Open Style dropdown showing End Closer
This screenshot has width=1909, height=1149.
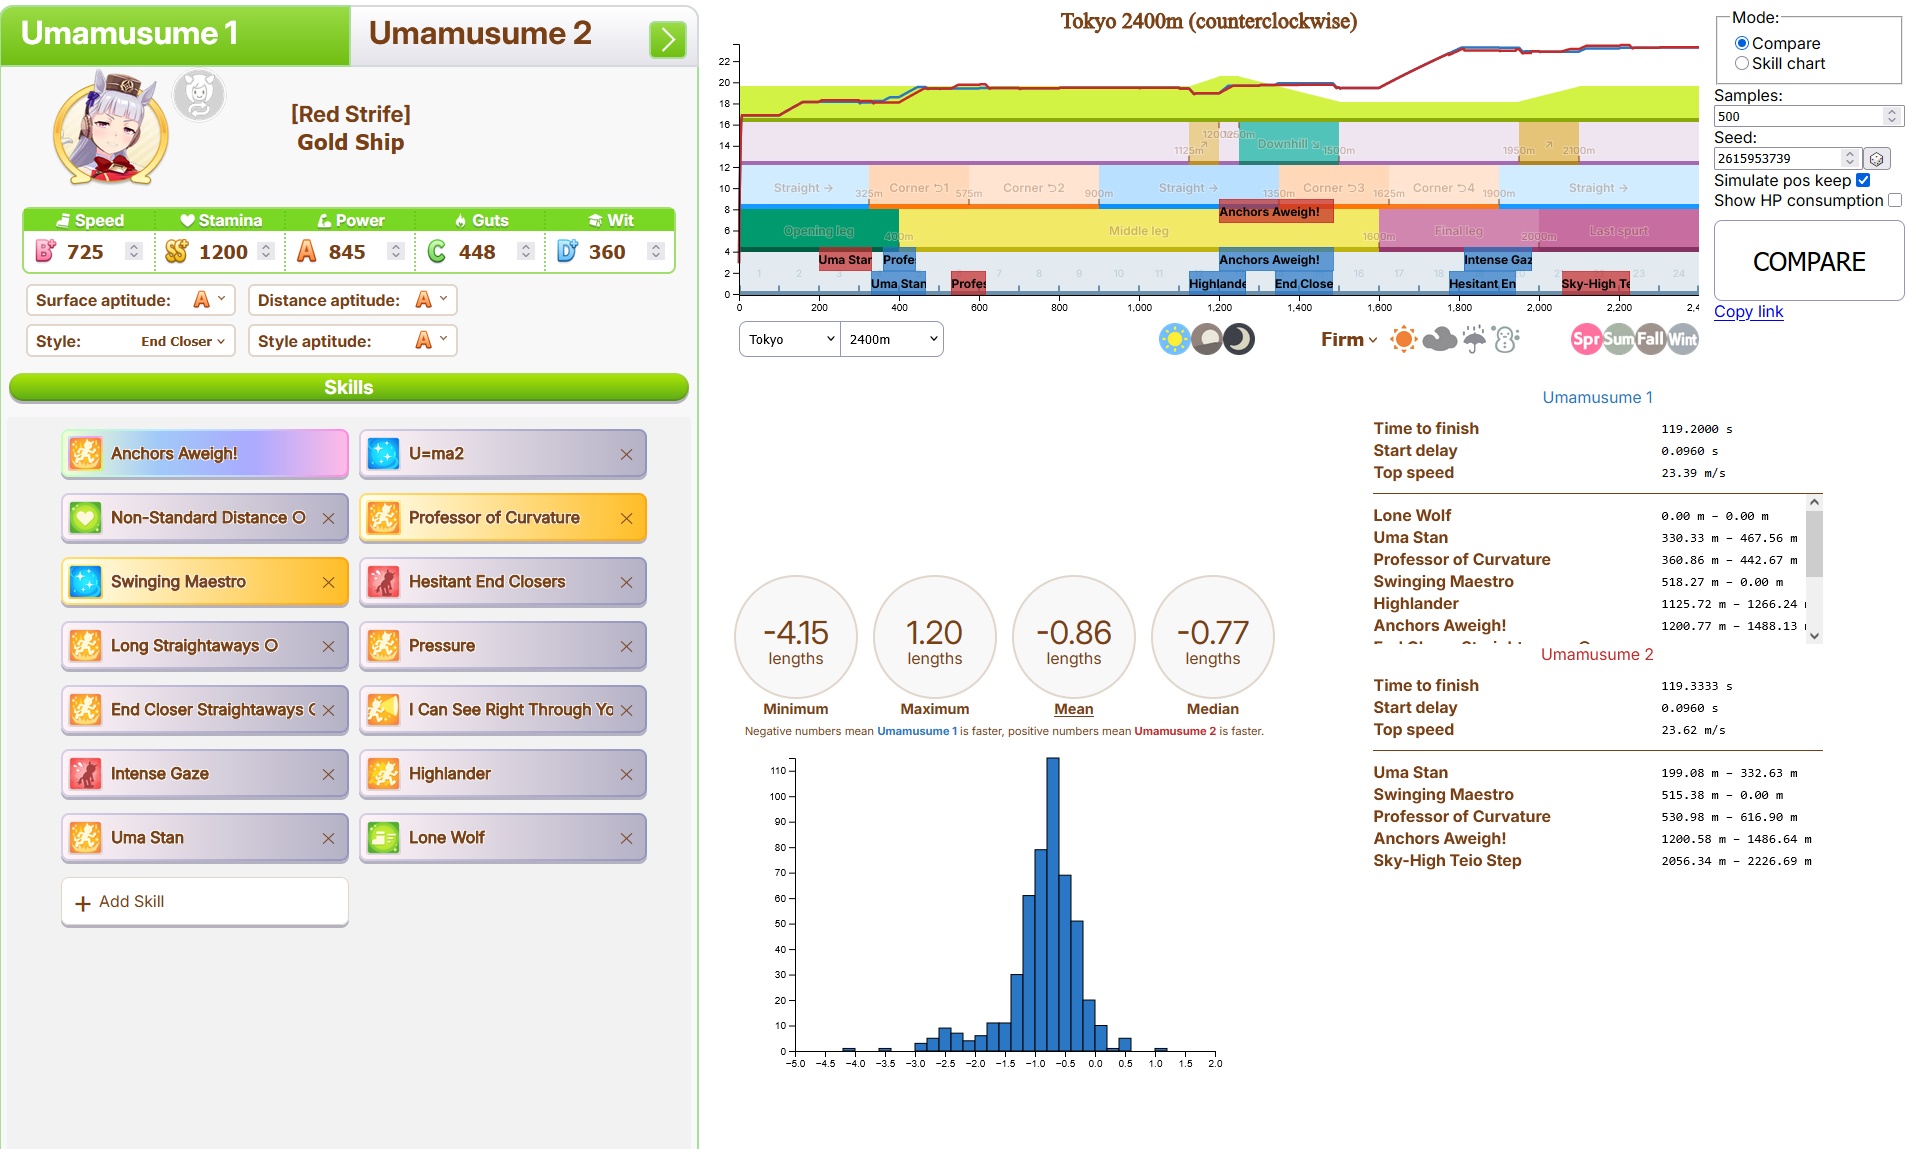coord(131,341)
